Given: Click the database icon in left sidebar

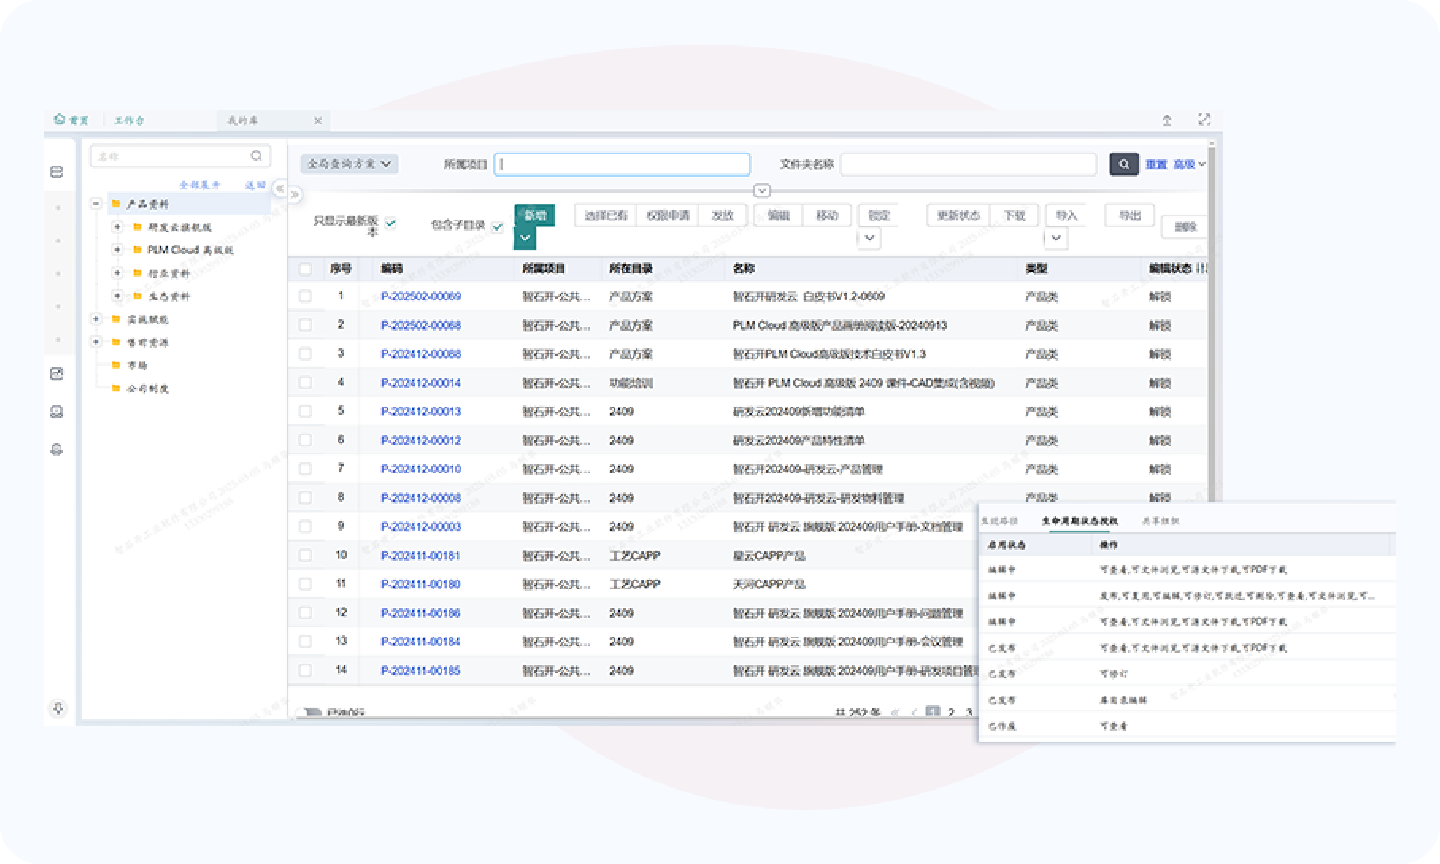Looking at the screenshot, I should click(57, 172).
